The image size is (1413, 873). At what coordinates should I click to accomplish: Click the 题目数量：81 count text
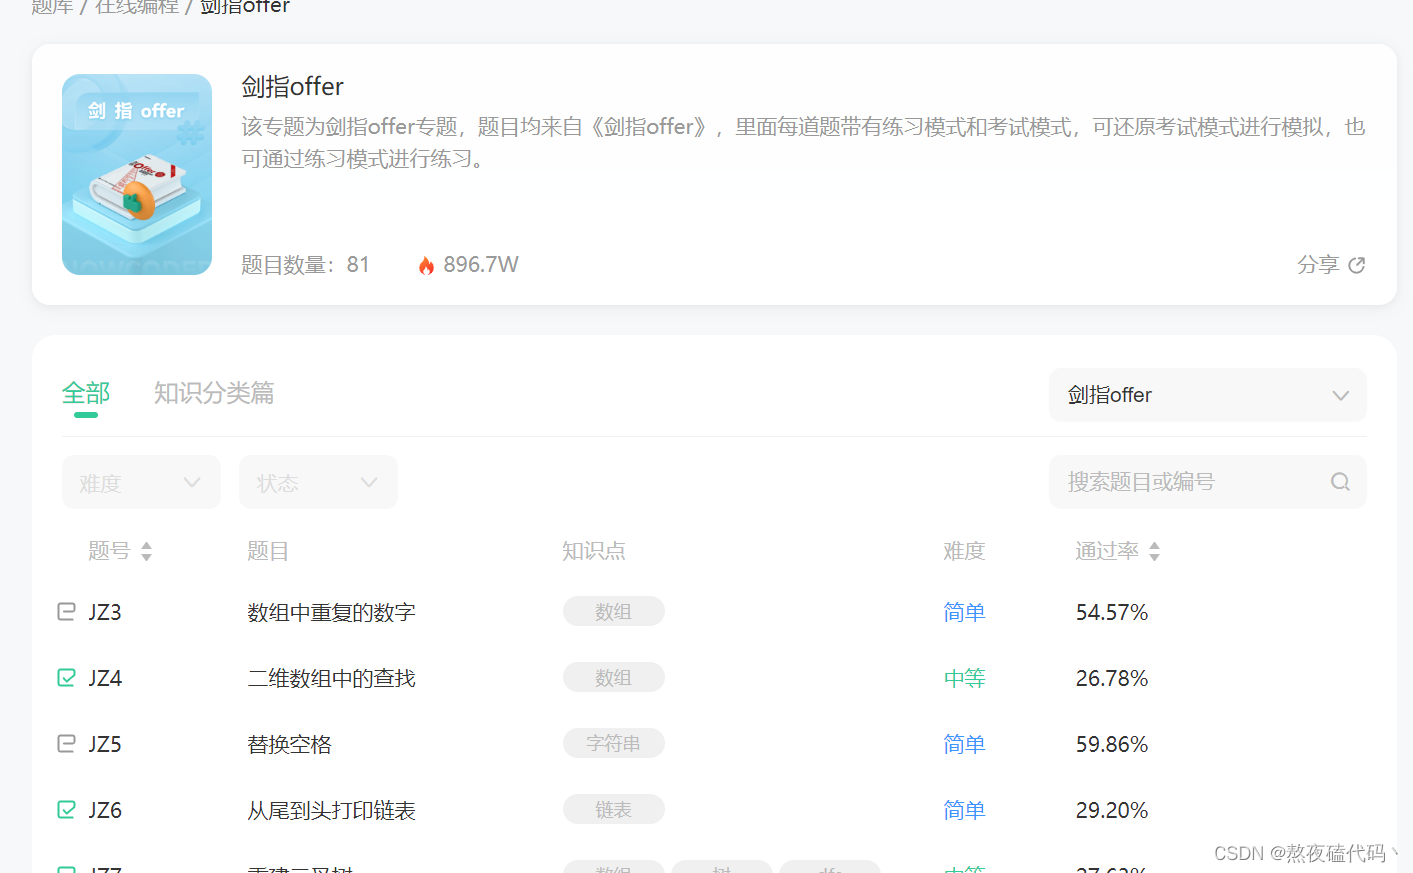click(306, 265)
